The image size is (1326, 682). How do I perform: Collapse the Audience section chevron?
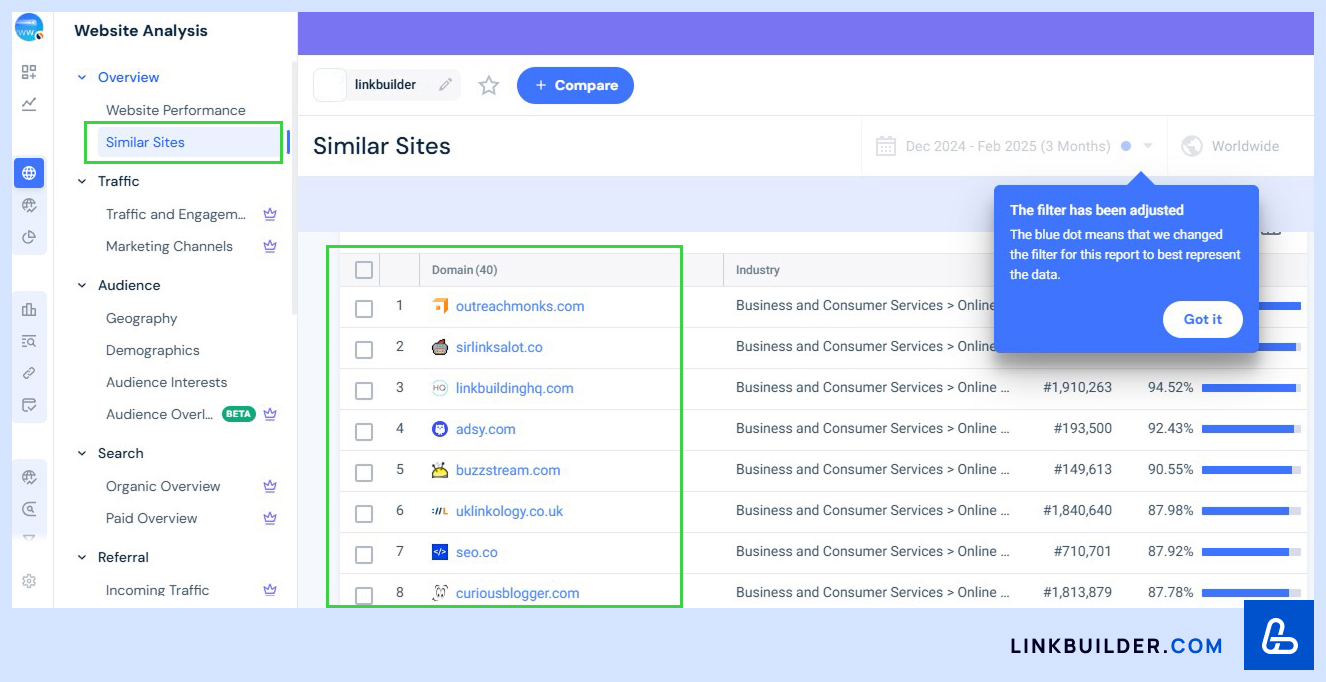click(82, 285)
